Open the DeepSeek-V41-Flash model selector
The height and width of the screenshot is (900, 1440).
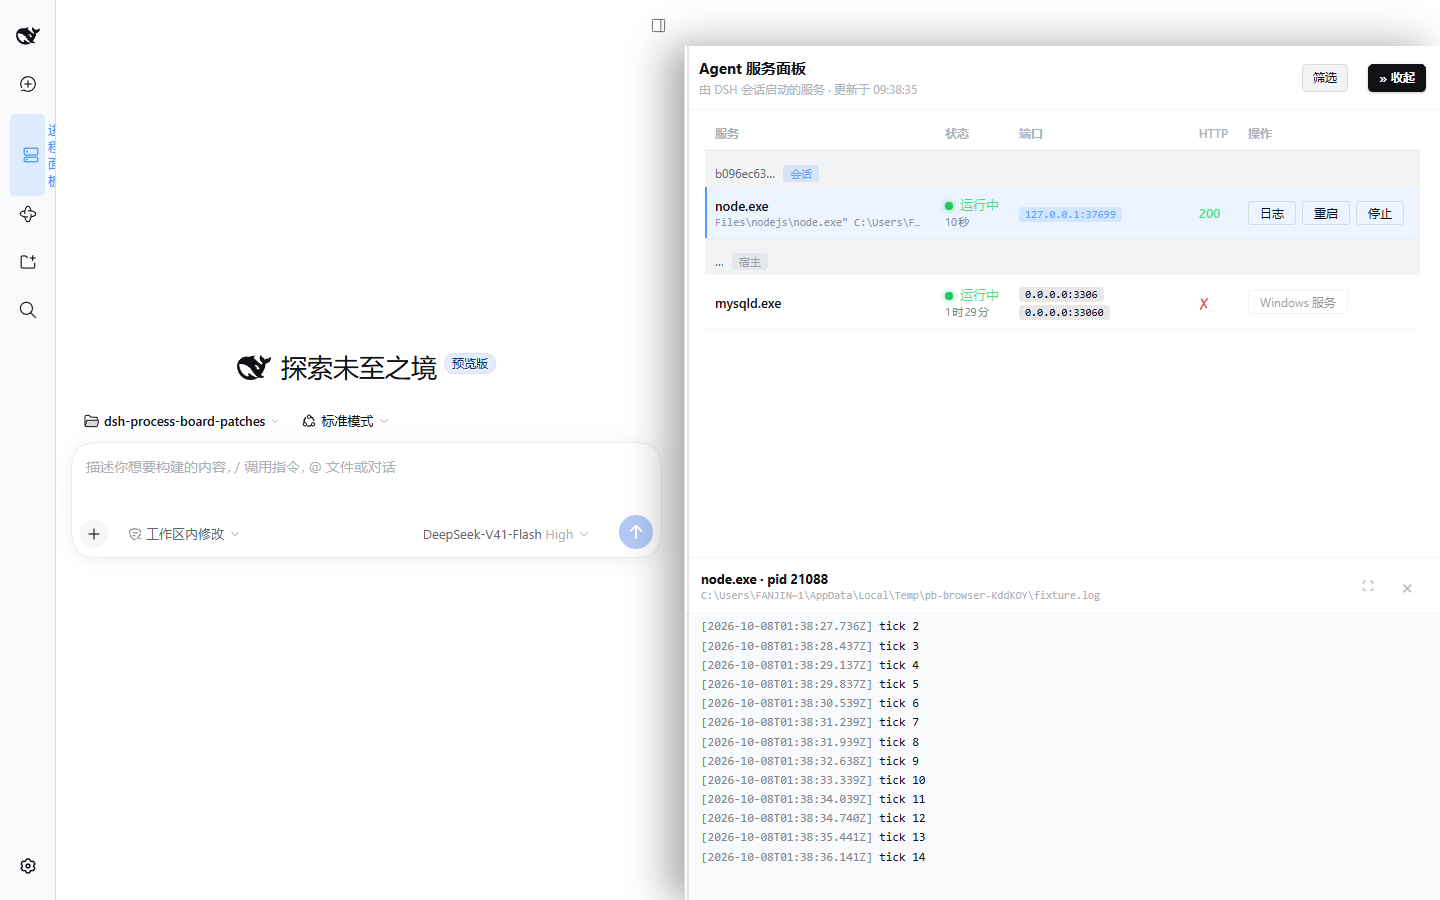click(x=506, y=534)
